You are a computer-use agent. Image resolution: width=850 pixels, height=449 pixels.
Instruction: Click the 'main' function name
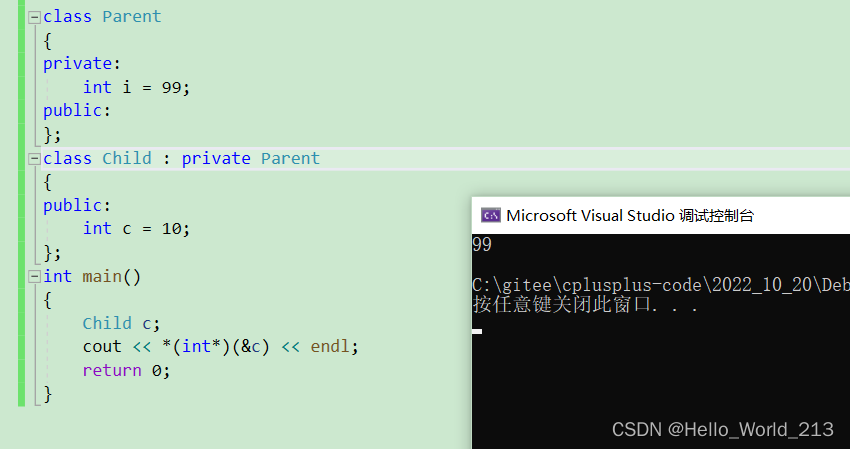click(102, 277)
